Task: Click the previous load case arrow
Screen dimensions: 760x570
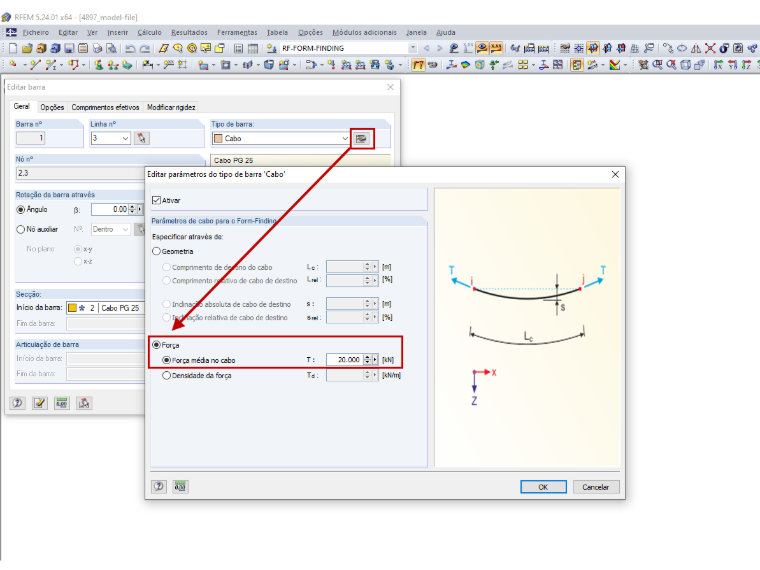Action: 427,48
